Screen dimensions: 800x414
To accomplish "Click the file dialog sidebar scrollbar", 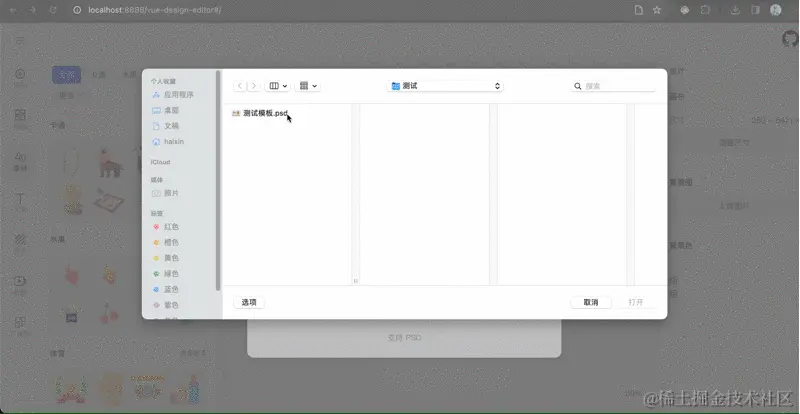I will click(218, 181).
